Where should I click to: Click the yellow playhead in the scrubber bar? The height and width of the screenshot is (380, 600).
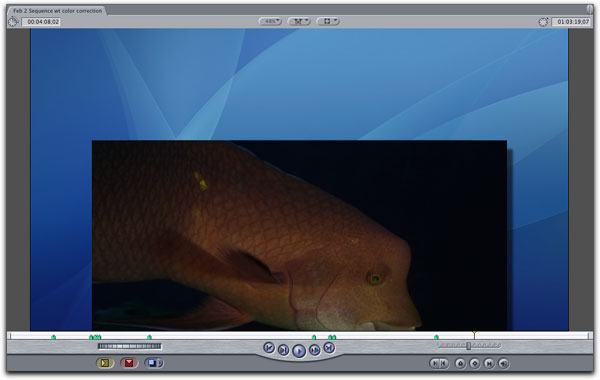point(474,334)
